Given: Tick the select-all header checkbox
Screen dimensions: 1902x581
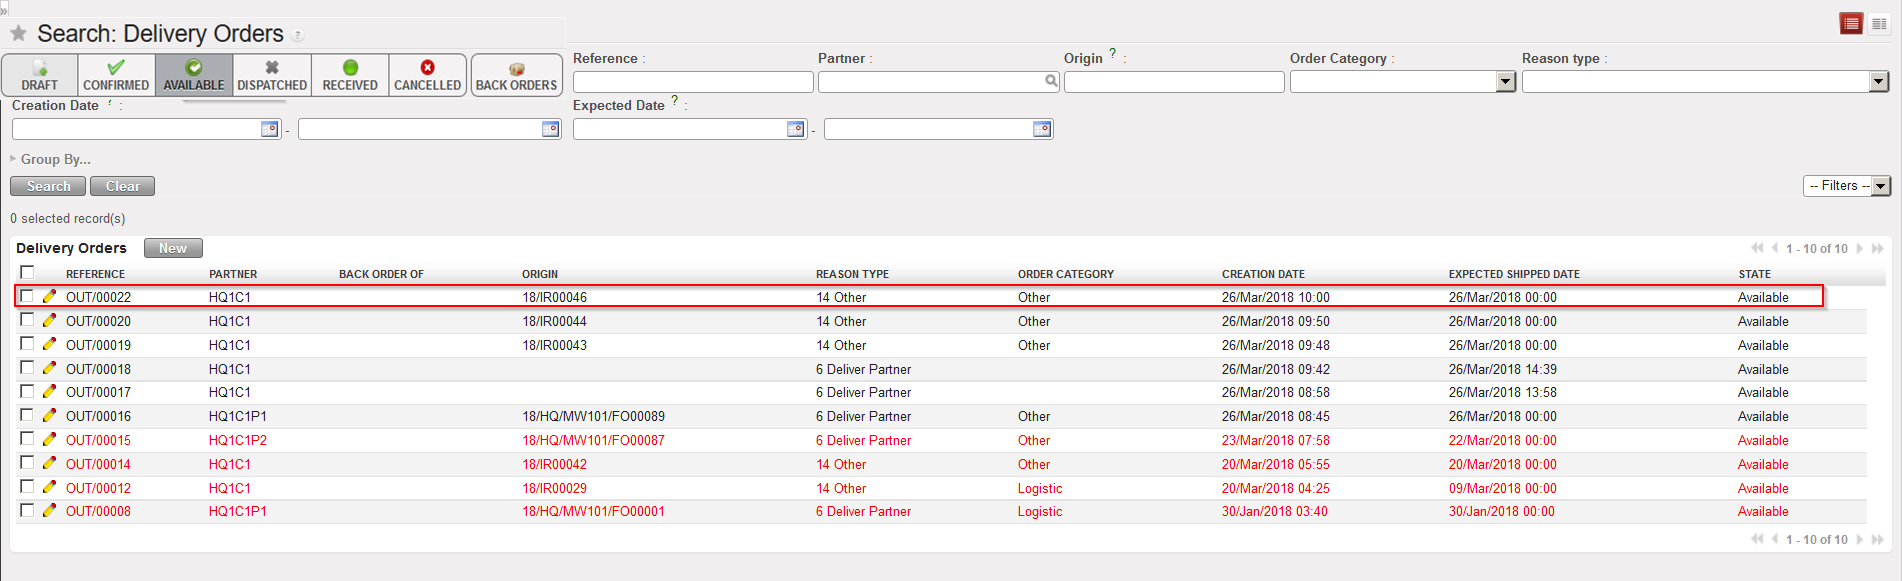Looking at the screenshot, I should [x=27, y=272].
